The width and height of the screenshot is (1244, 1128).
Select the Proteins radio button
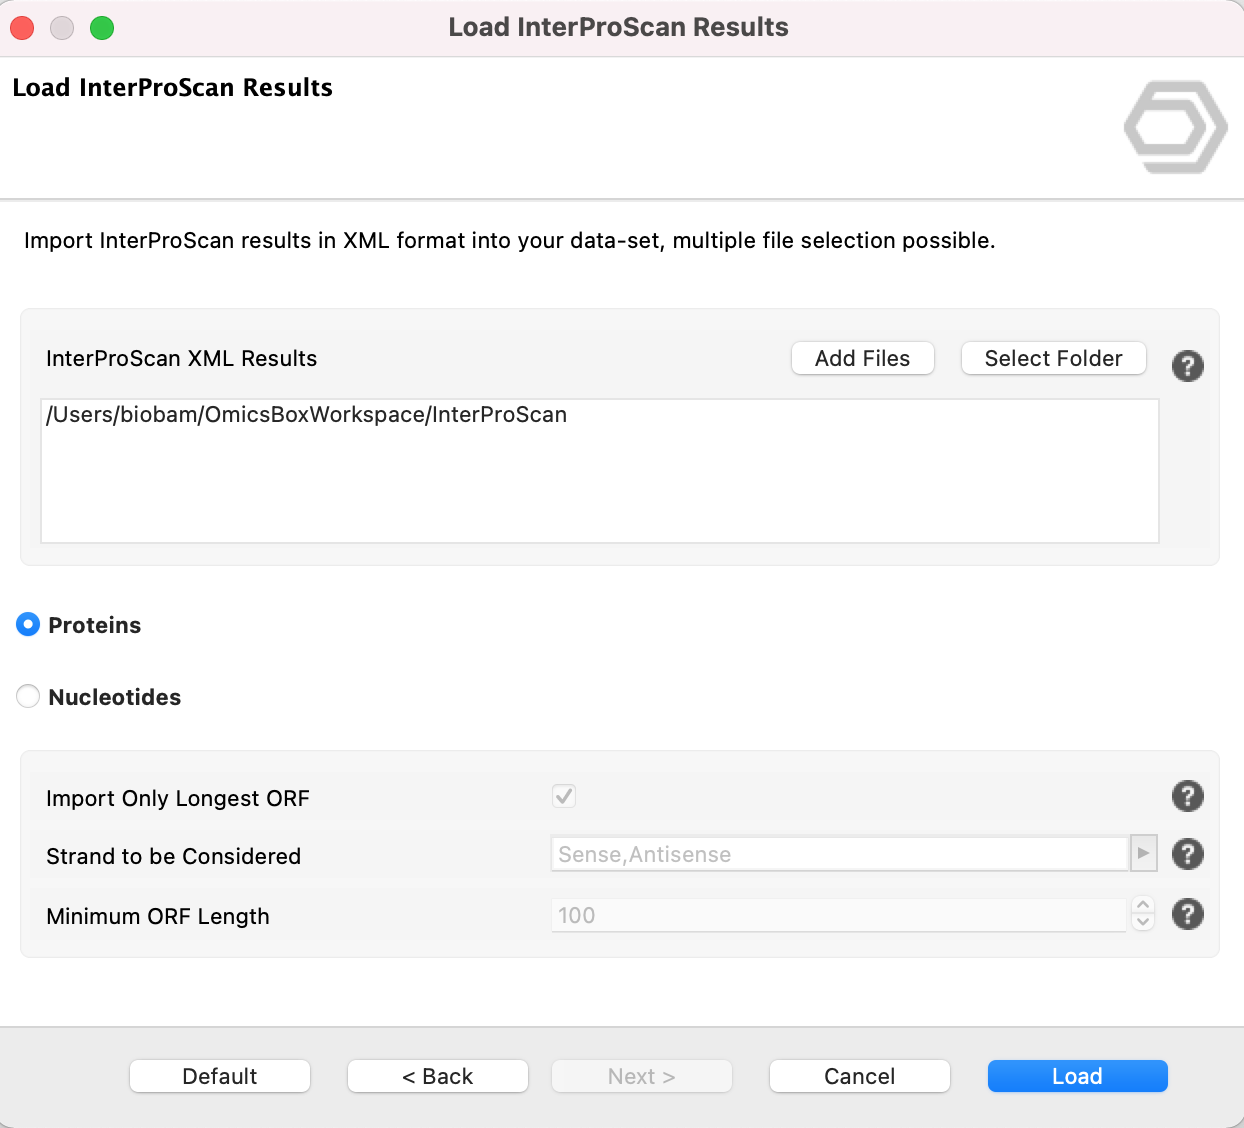(x=28, y=625)
